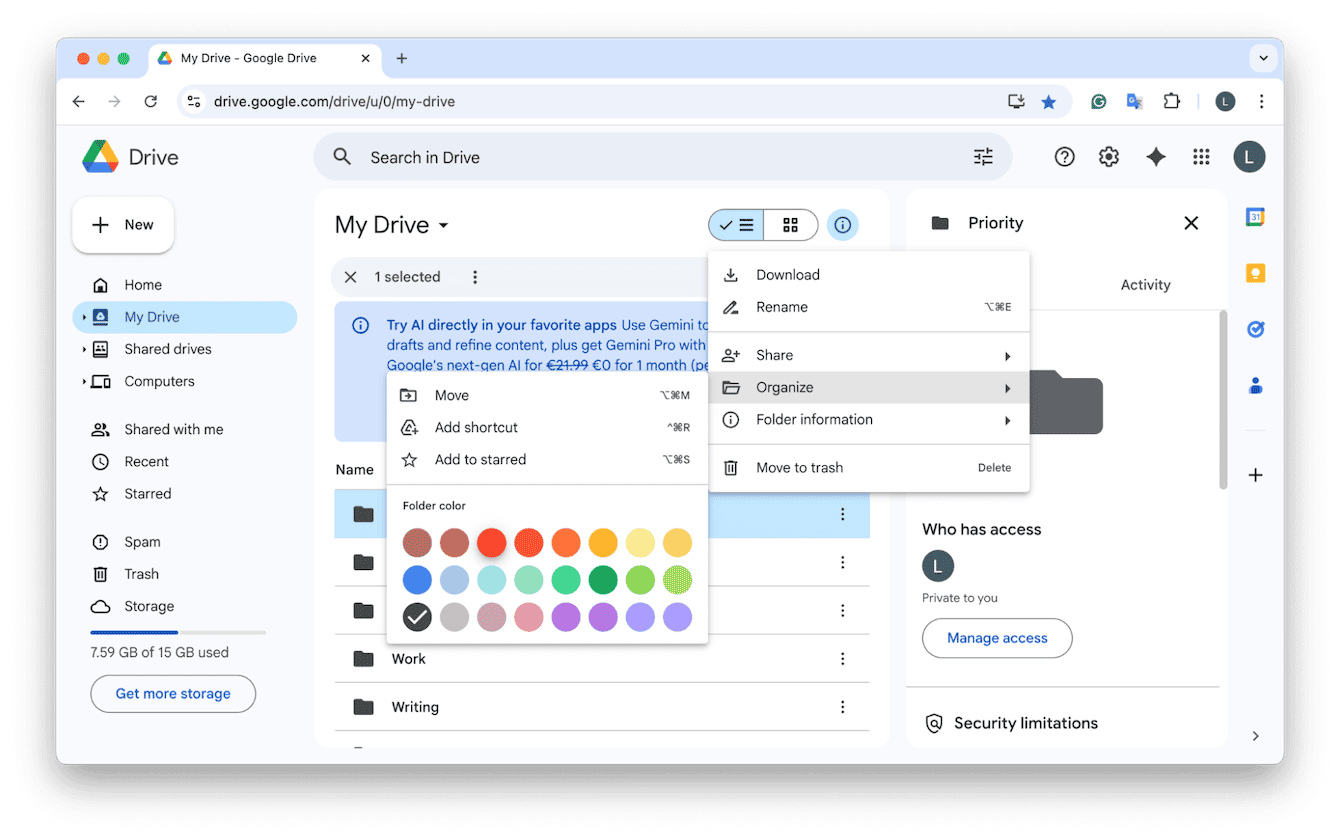Viewport: 1340px width, 839px height.
Task: Open the three-dot menu for the Work folder
Action: coord(842,659)
